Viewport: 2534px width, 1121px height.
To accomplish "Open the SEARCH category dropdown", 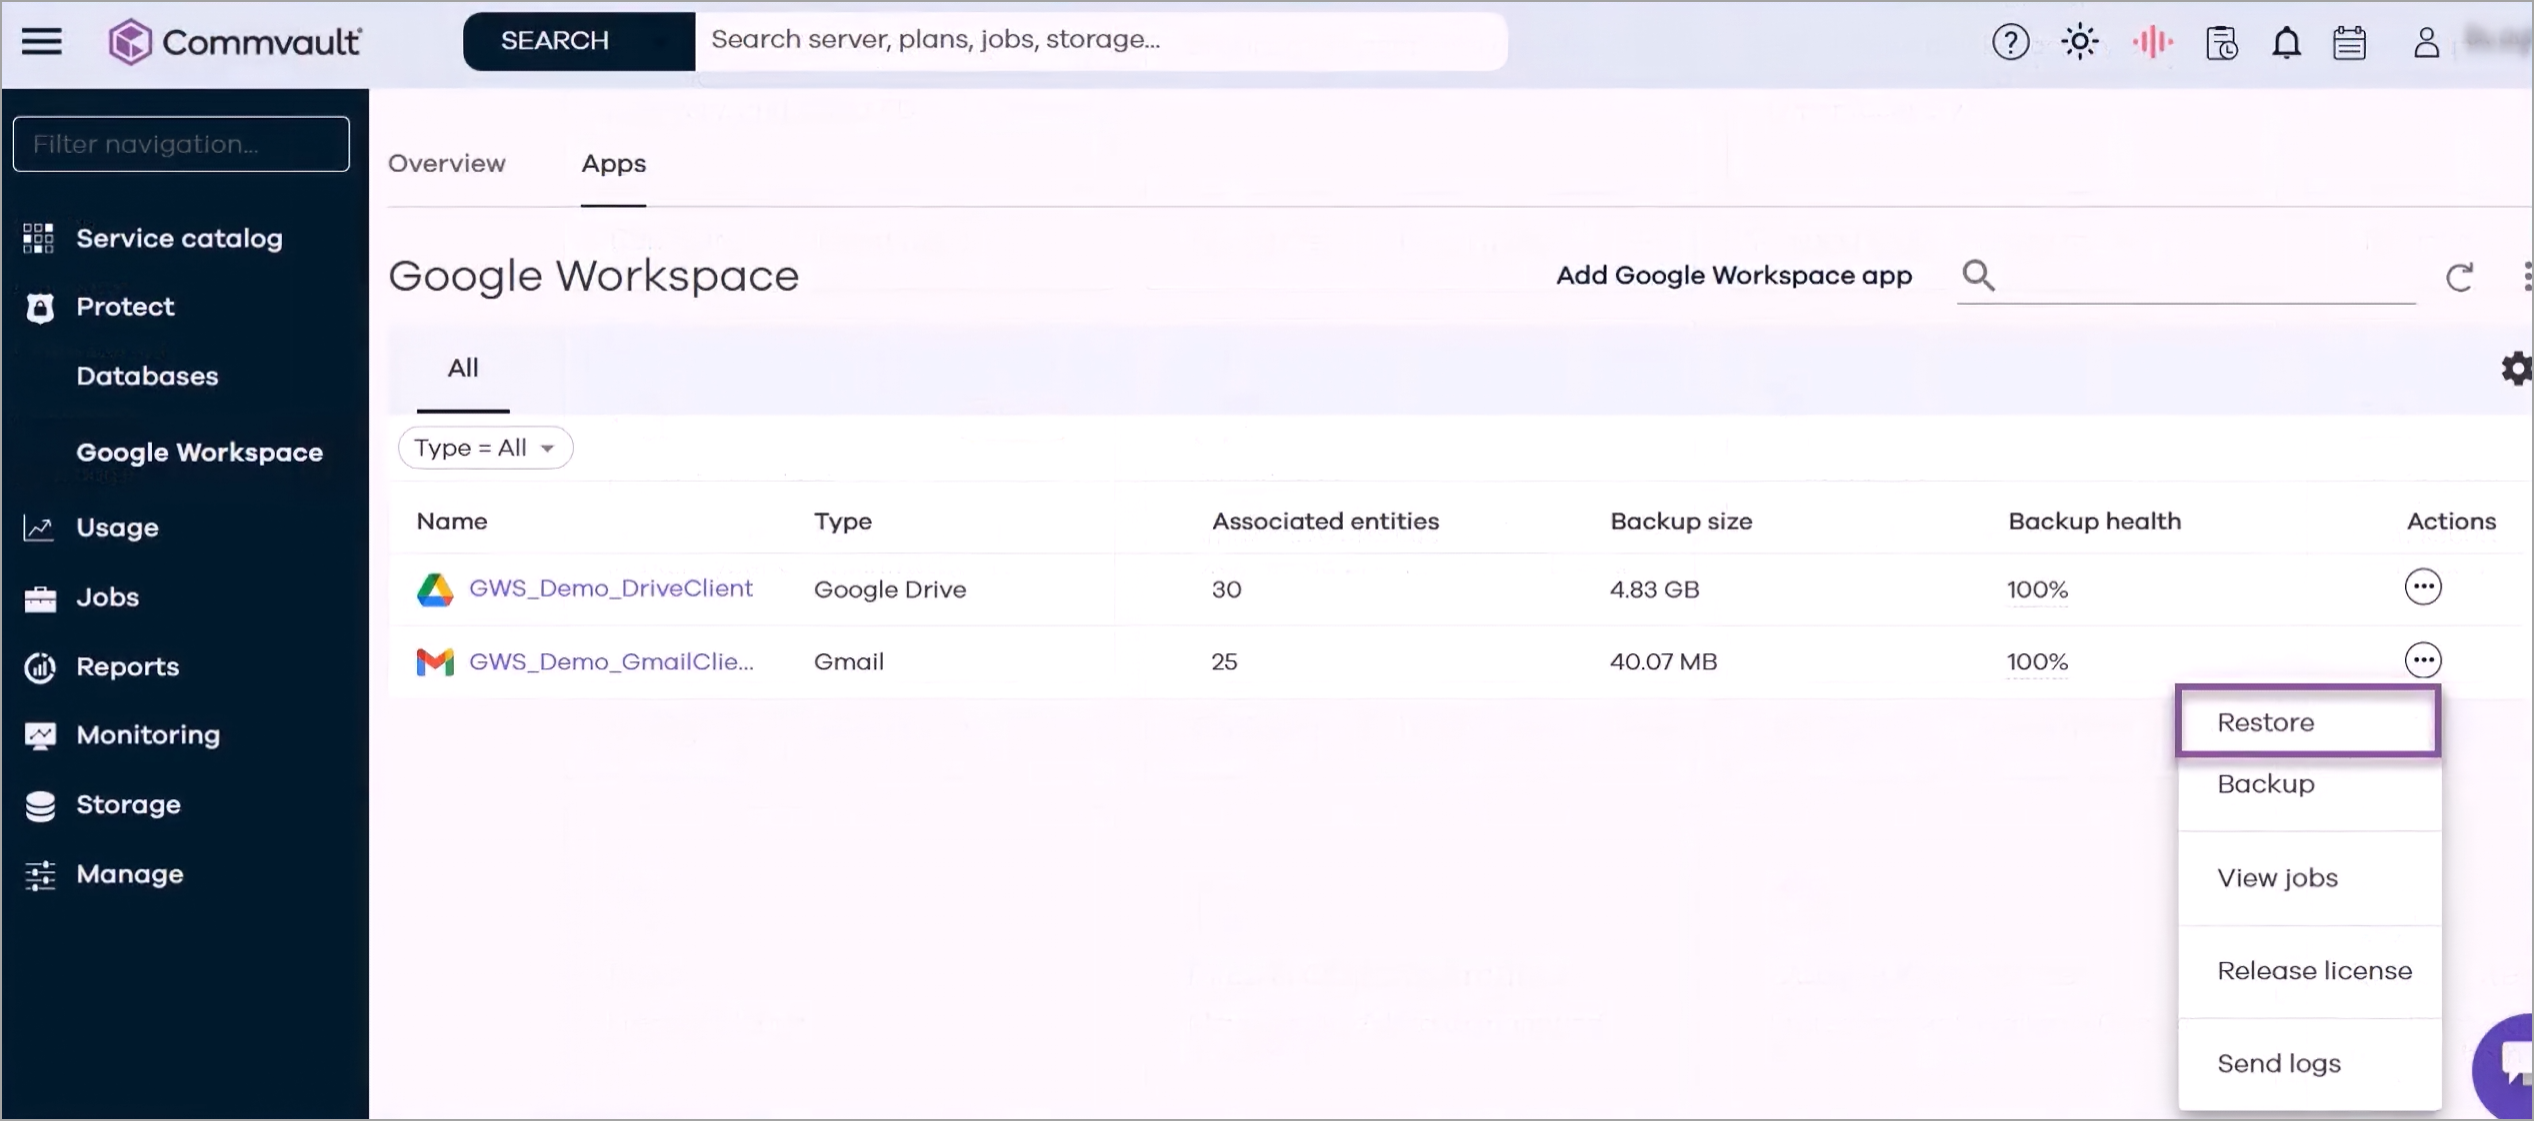I will [x=578, y=41].
